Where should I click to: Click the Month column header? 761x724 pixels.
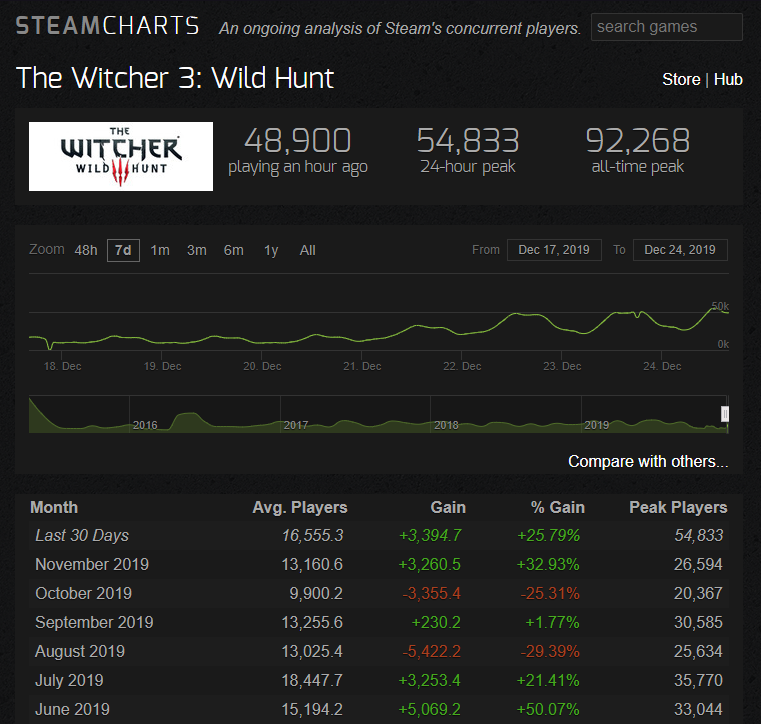[x=54, y=508]
